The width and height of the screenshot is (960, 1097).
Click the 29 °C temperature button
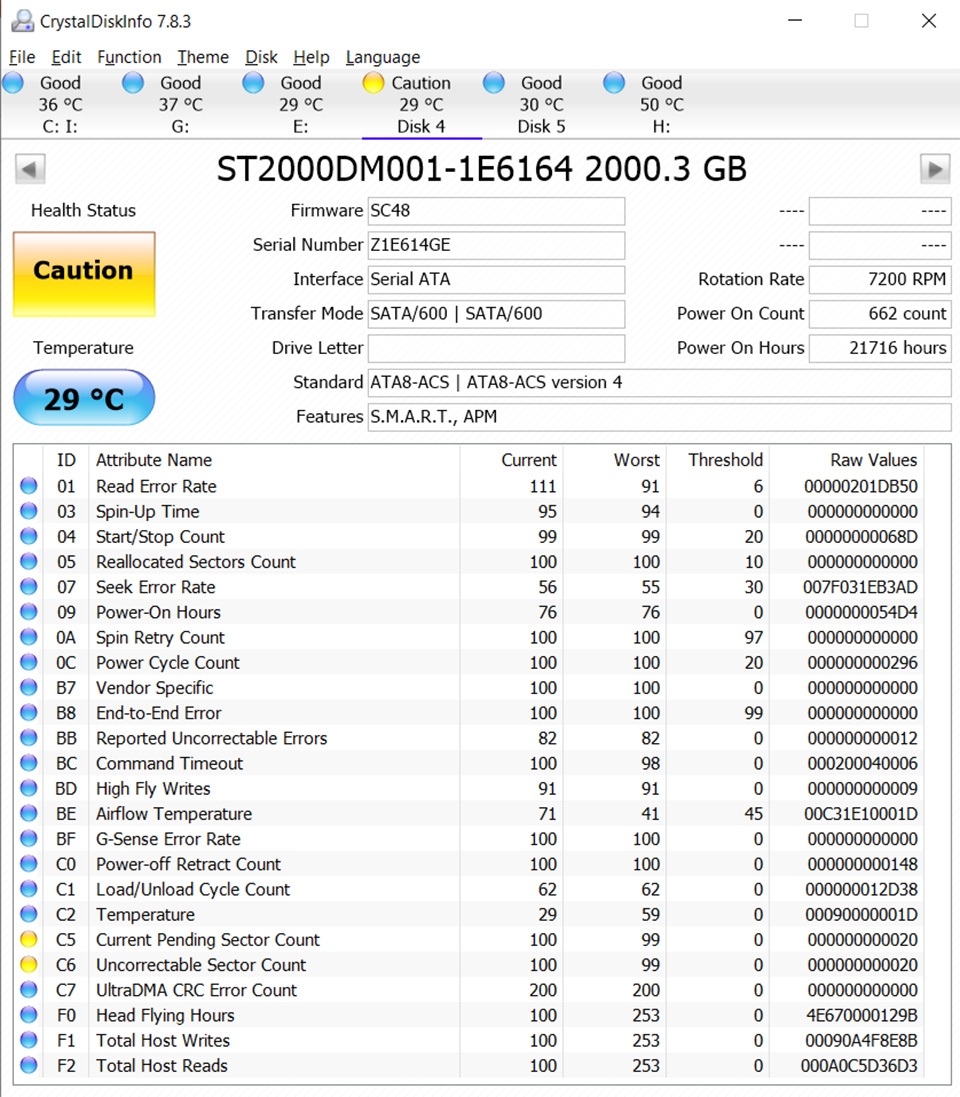tap(84, 399)
